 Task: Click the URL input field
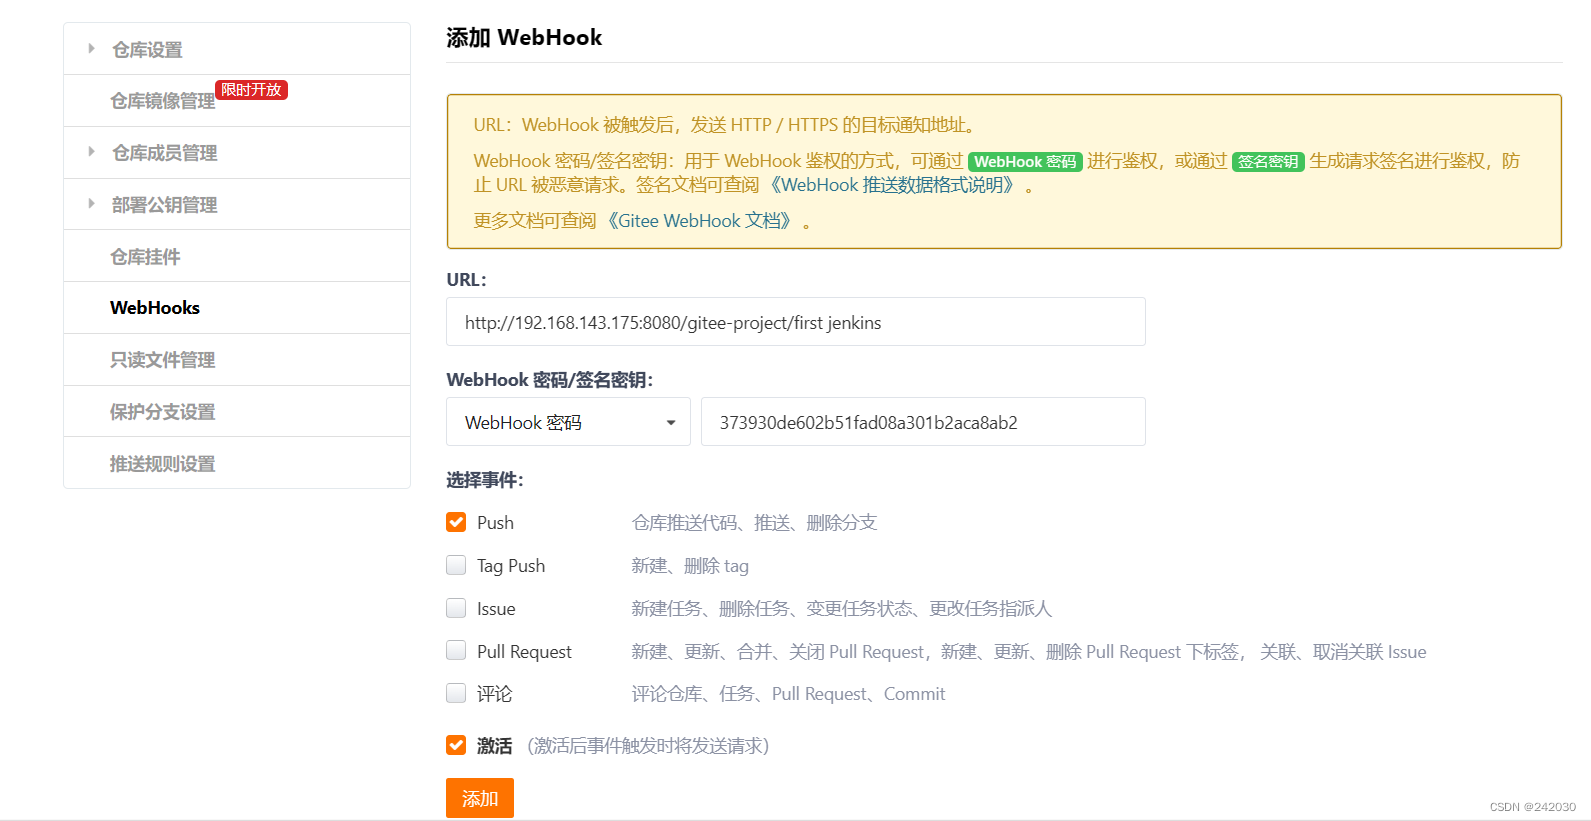pyautogui.click(x=796, y=322)
